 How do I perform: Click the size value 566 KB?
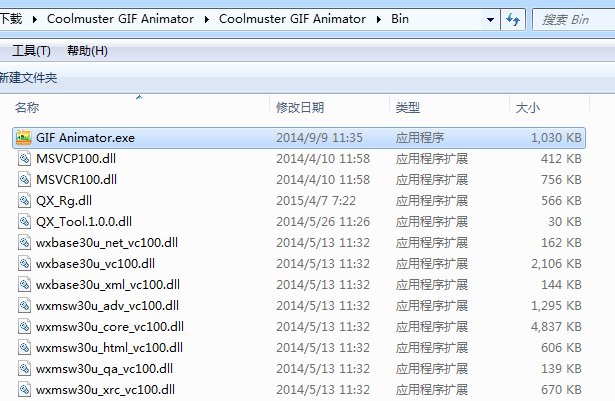[561, 201]
